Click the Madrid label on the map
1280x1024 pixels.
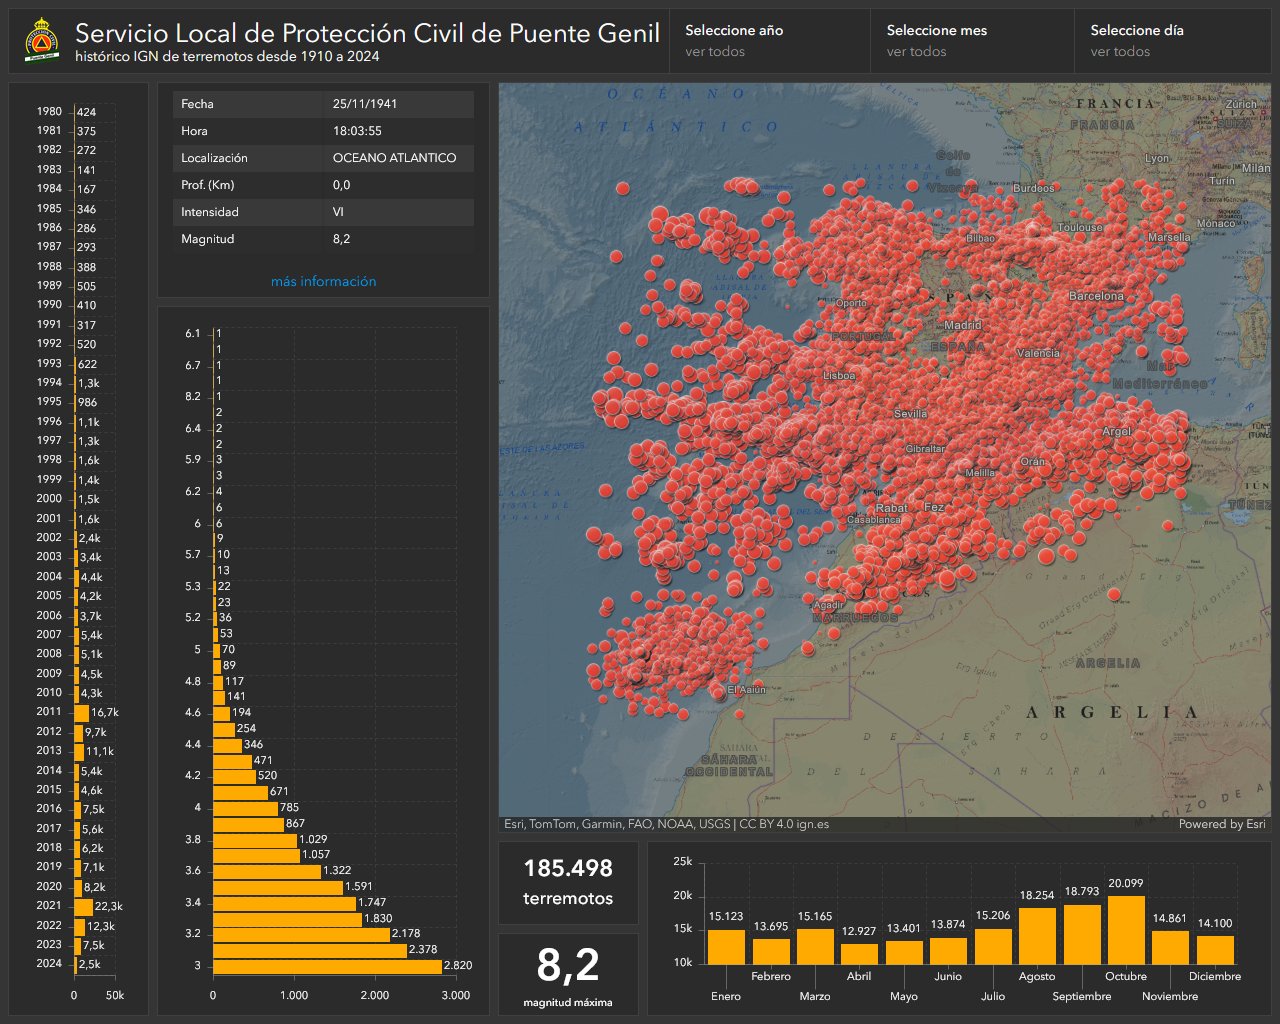point(963,325)
